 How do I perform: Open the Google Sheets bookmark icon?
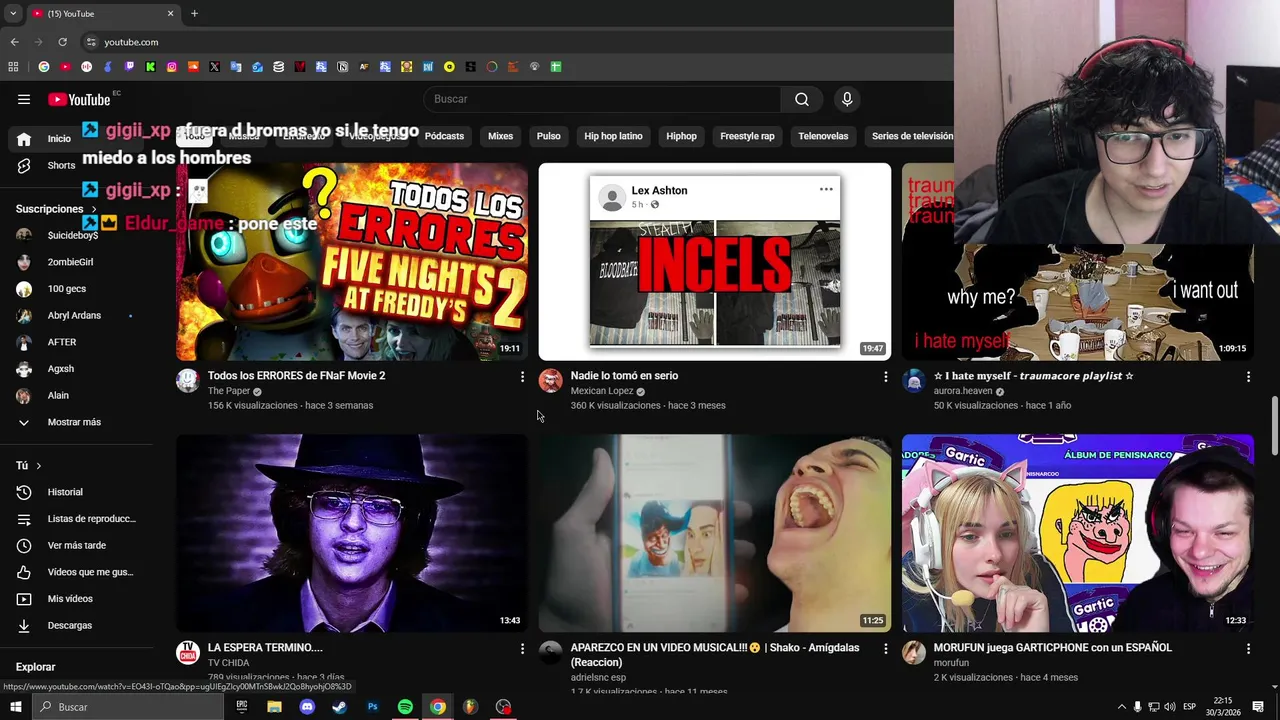point(556,67)
